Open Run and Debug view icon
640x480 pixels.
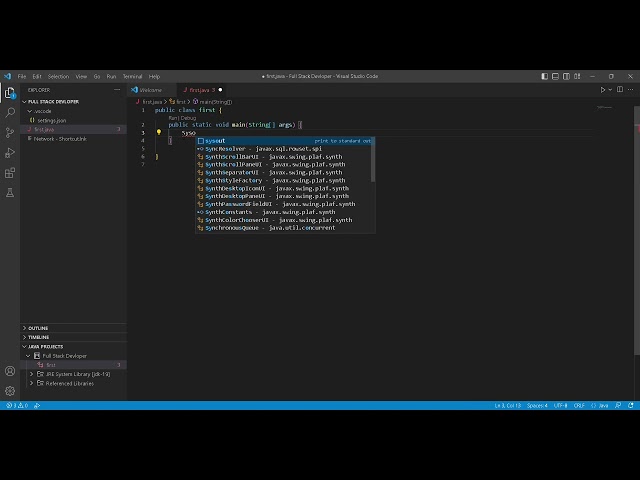(x=10, y=153)
